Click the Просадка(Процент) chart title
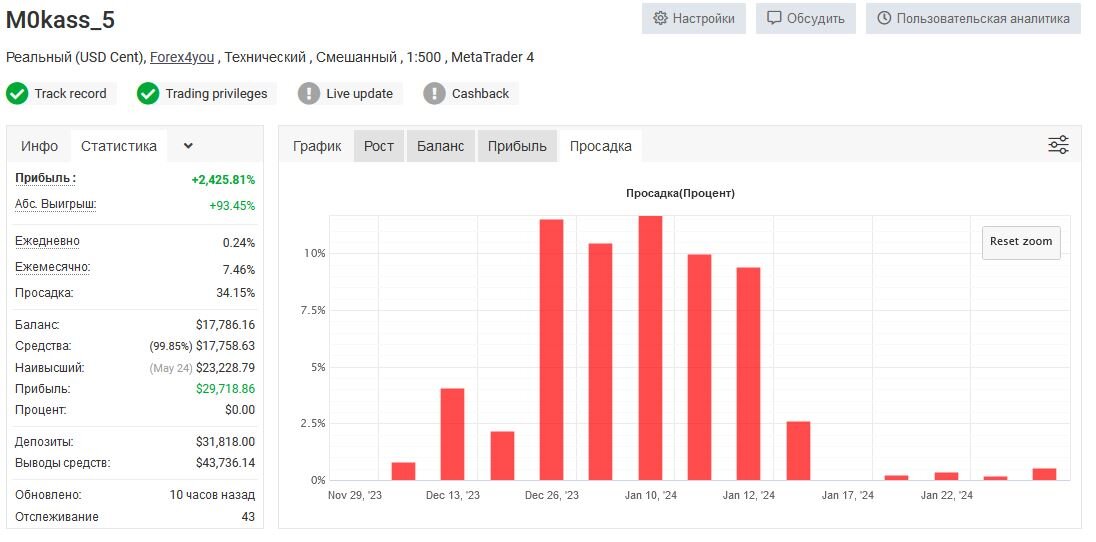1096x542 pixels. [x=680, y=193]
